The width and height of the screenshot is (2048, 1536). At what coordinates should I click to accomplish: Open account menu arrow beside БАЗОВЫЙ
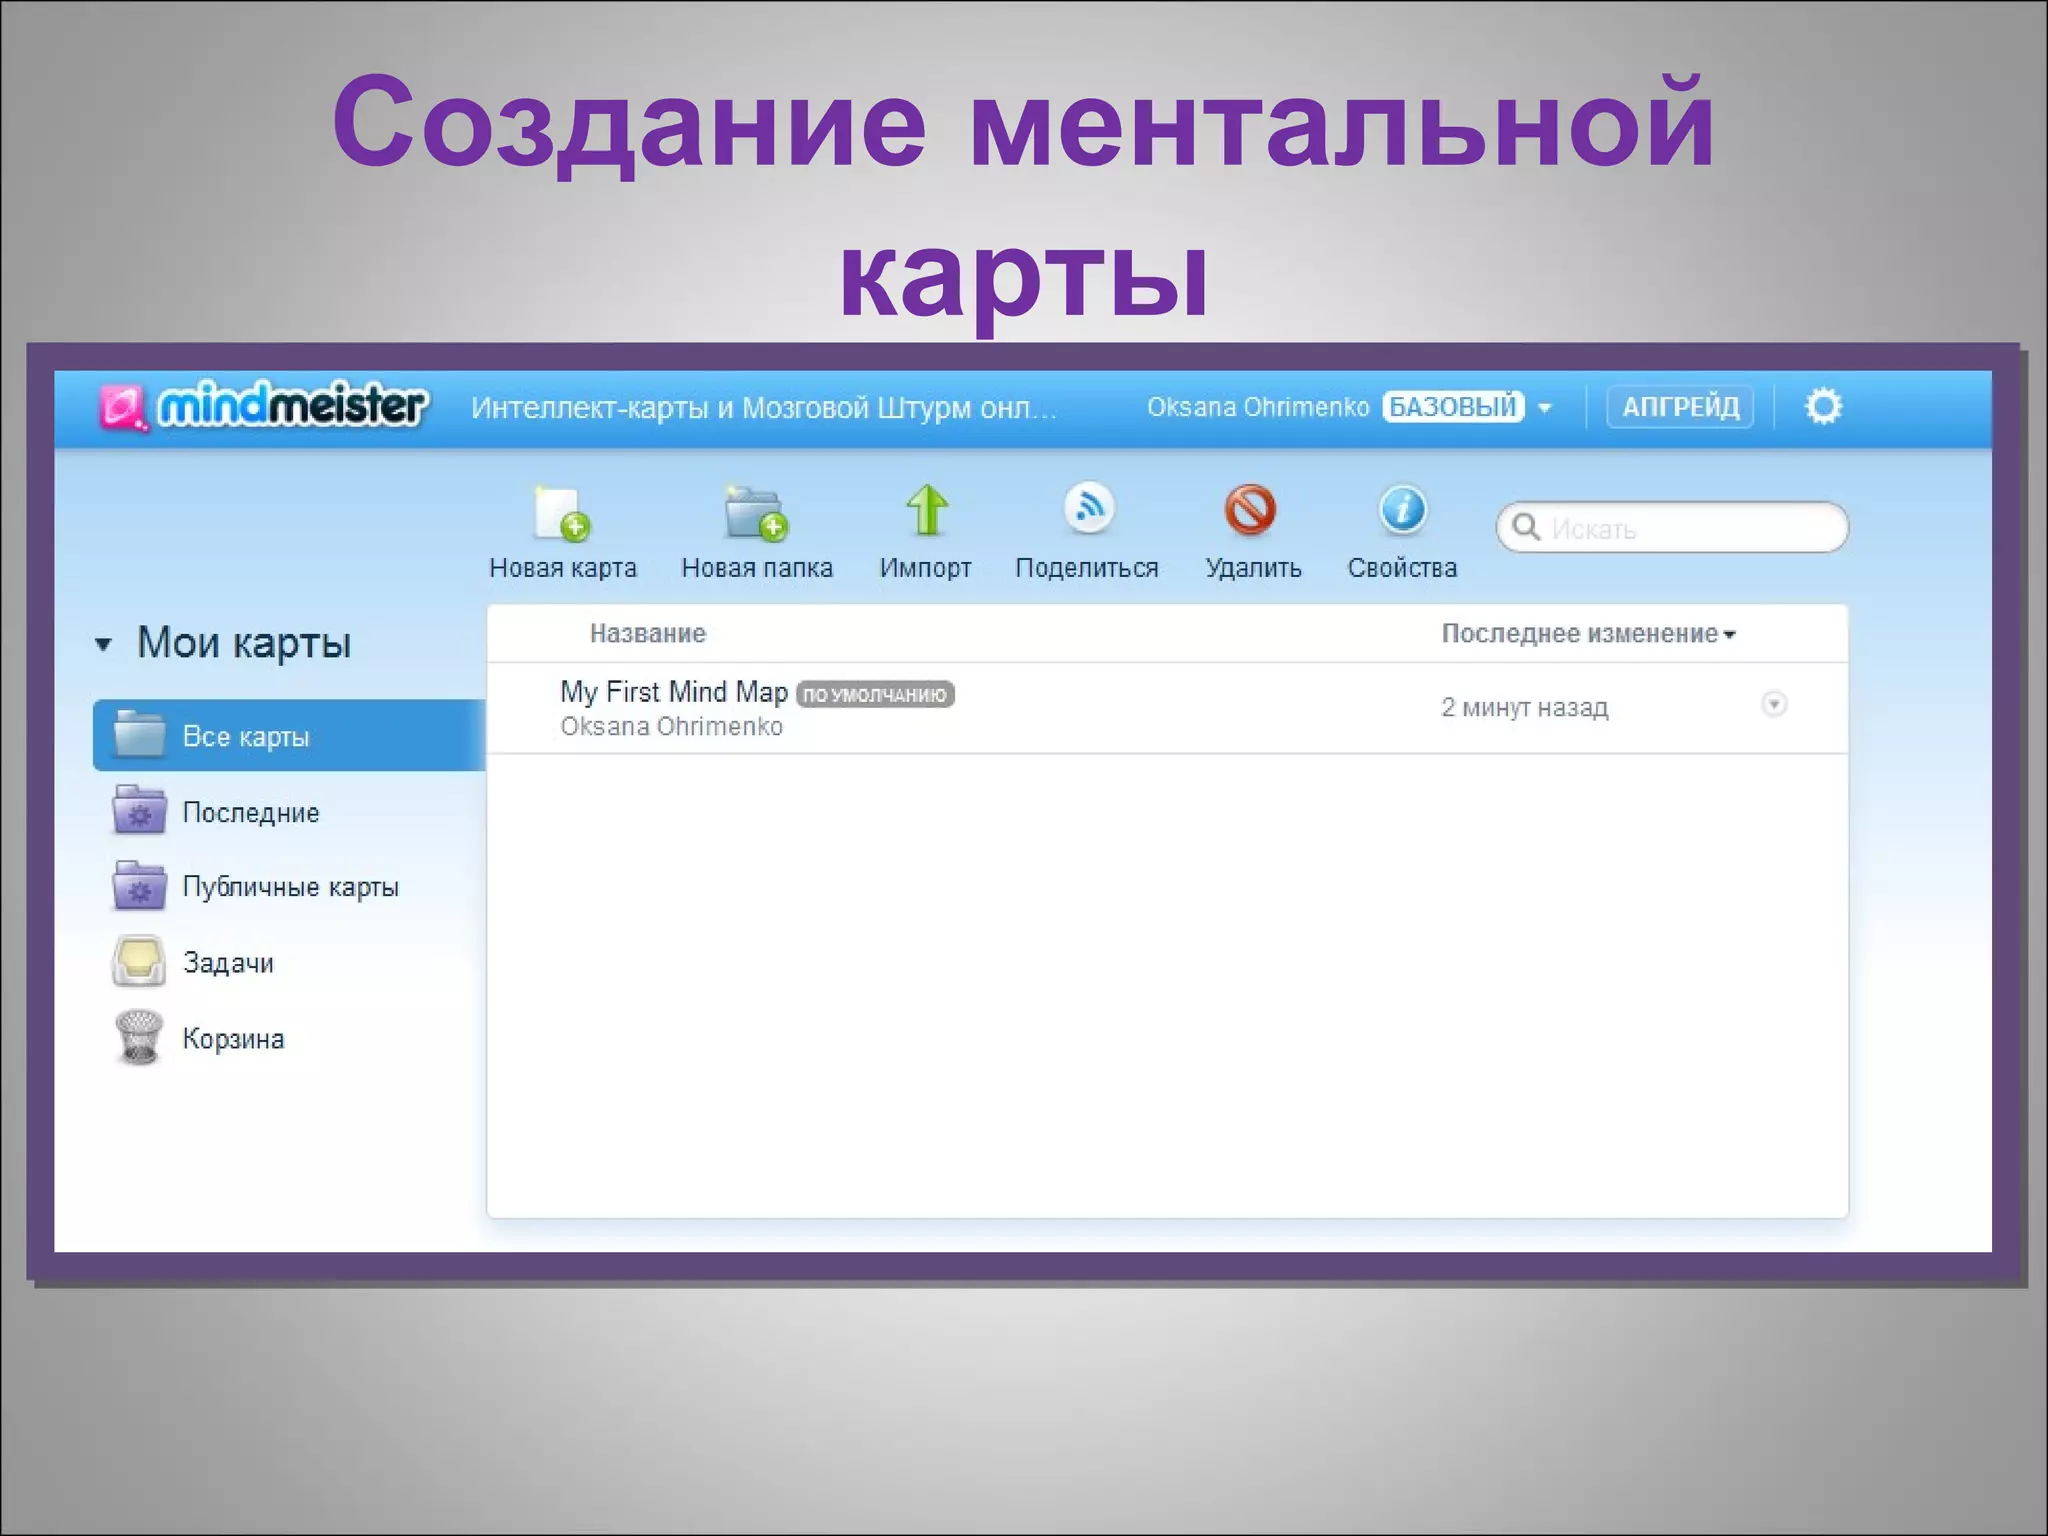tap(1544, 408)
